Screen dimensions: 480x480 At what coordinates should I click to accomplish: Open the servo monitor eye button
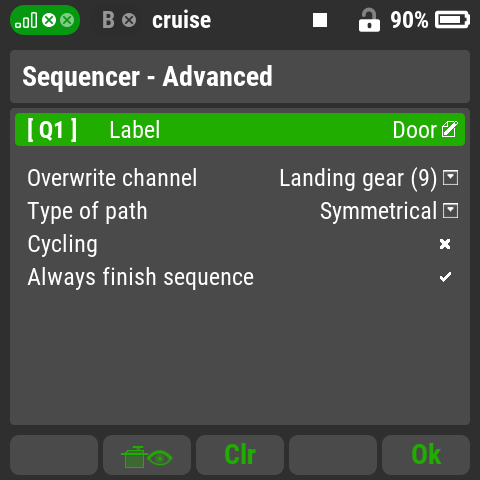[x=147, y=455]
